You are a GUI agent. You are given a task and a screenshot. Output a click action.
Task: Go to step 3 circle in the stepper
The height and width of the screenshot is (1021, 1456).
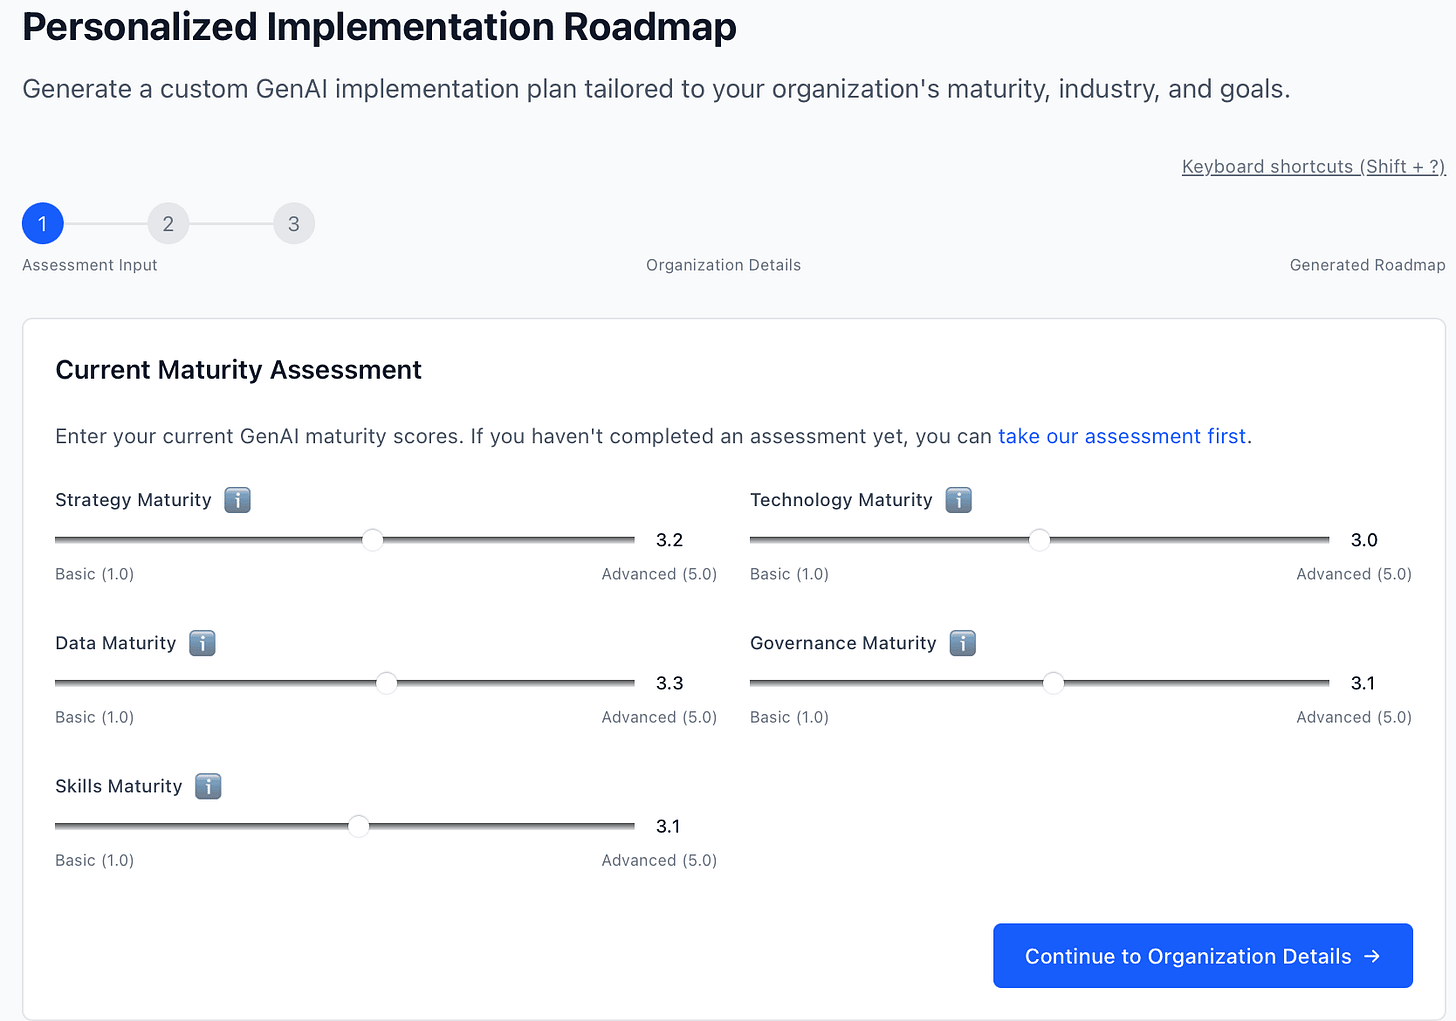(x=294, y=224)
